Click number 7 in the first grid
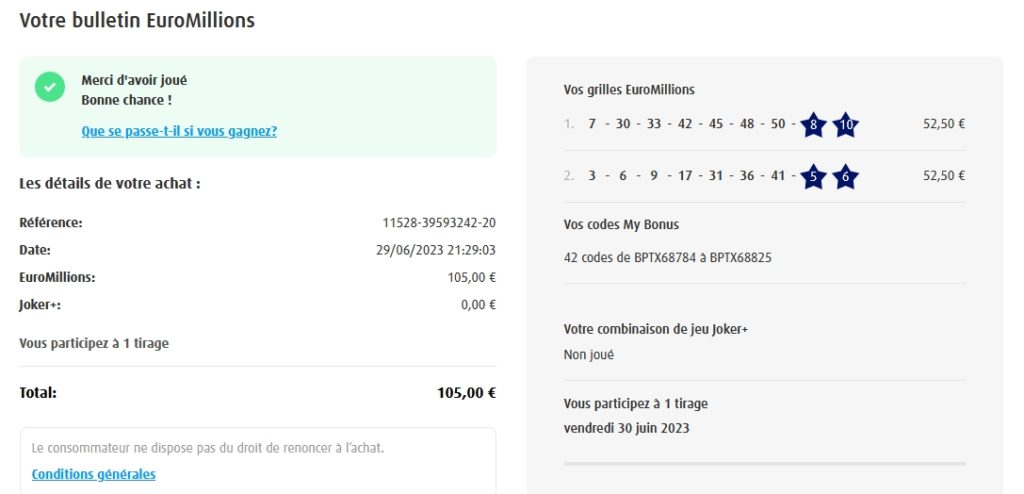Screen dimensions: 1024x494 592,124
